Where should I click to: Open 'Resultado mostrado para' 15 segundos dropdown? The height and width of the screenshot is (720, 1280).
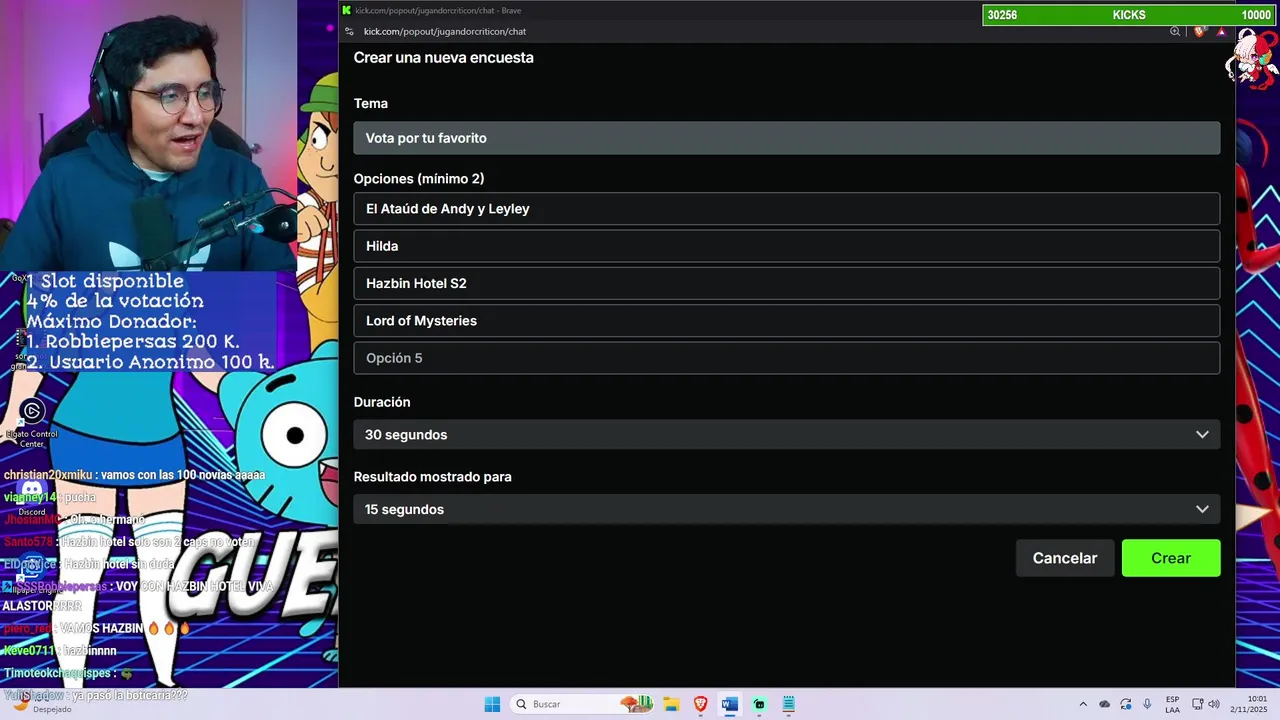tap(786, 510)
